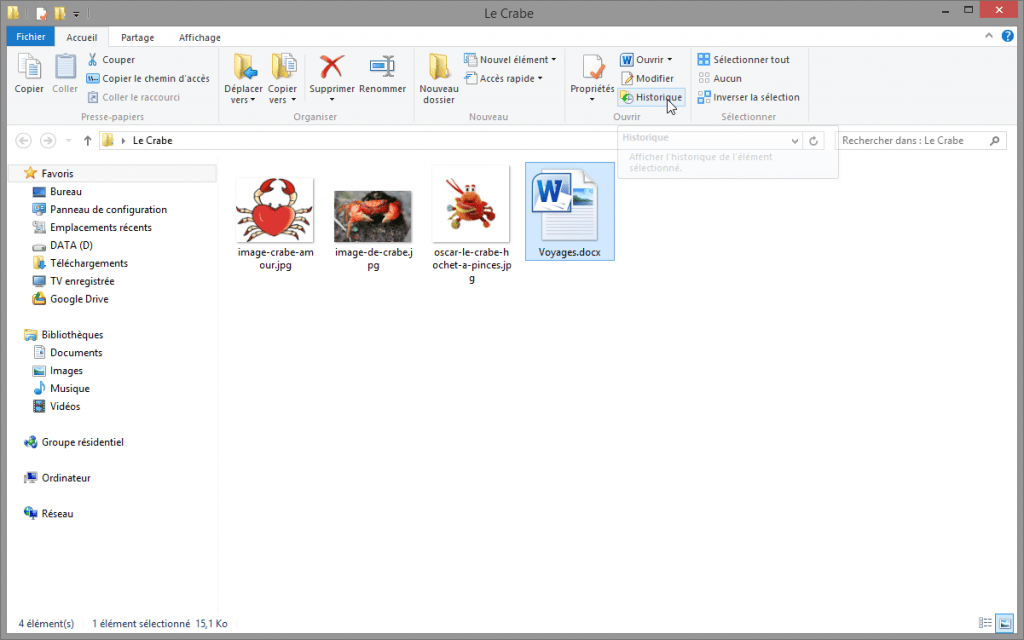Open the DATA (D) drive
Screen dimensions: 1024x640
(71, 245)
